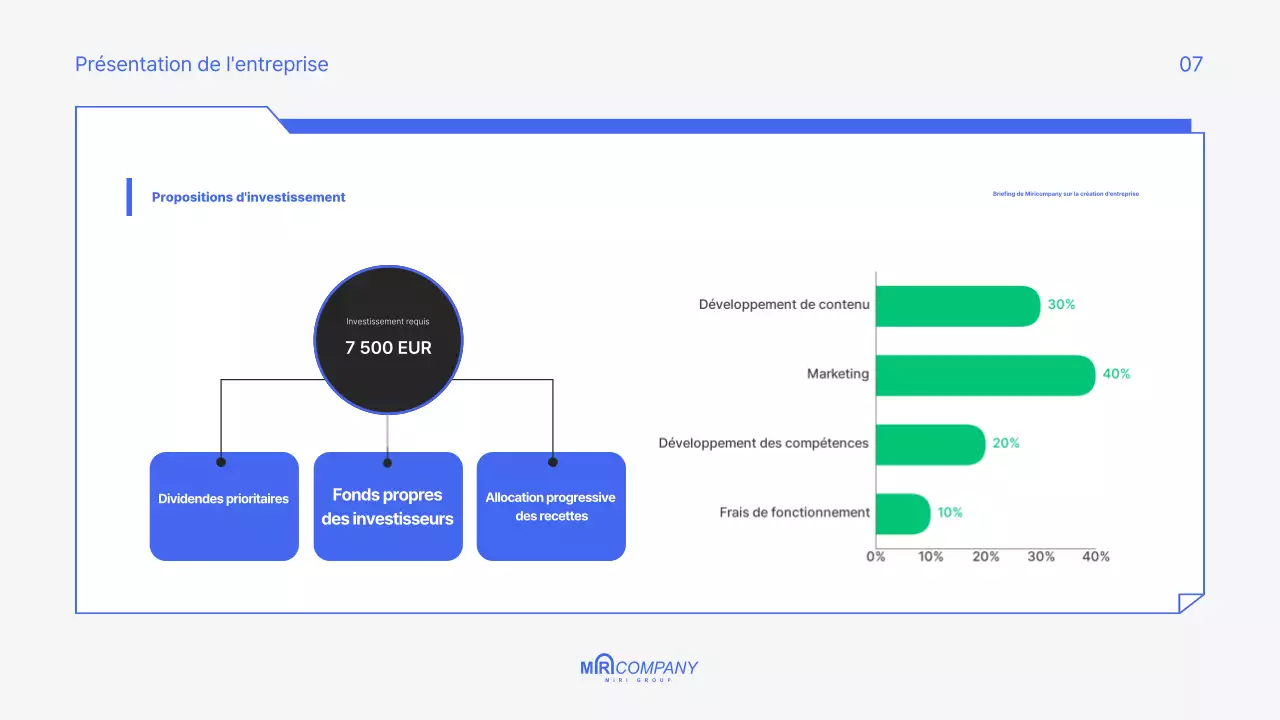Click the Fonds propres des investisseurs box
Viewport: 1280px width, 720px height.
[388, 506]
